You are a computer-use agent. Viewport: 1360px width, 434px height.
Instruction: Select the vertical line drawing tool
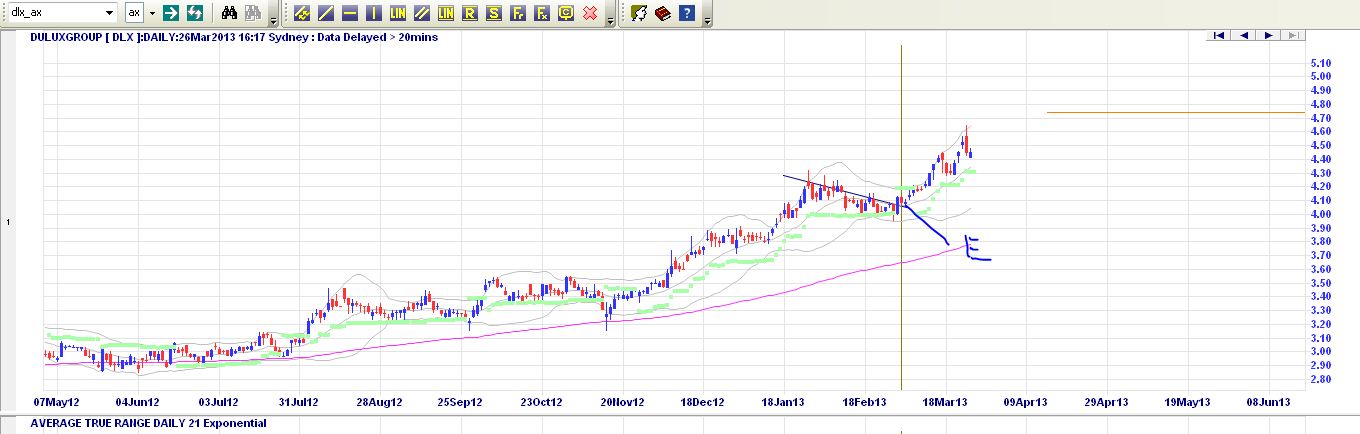click(373, 13)
